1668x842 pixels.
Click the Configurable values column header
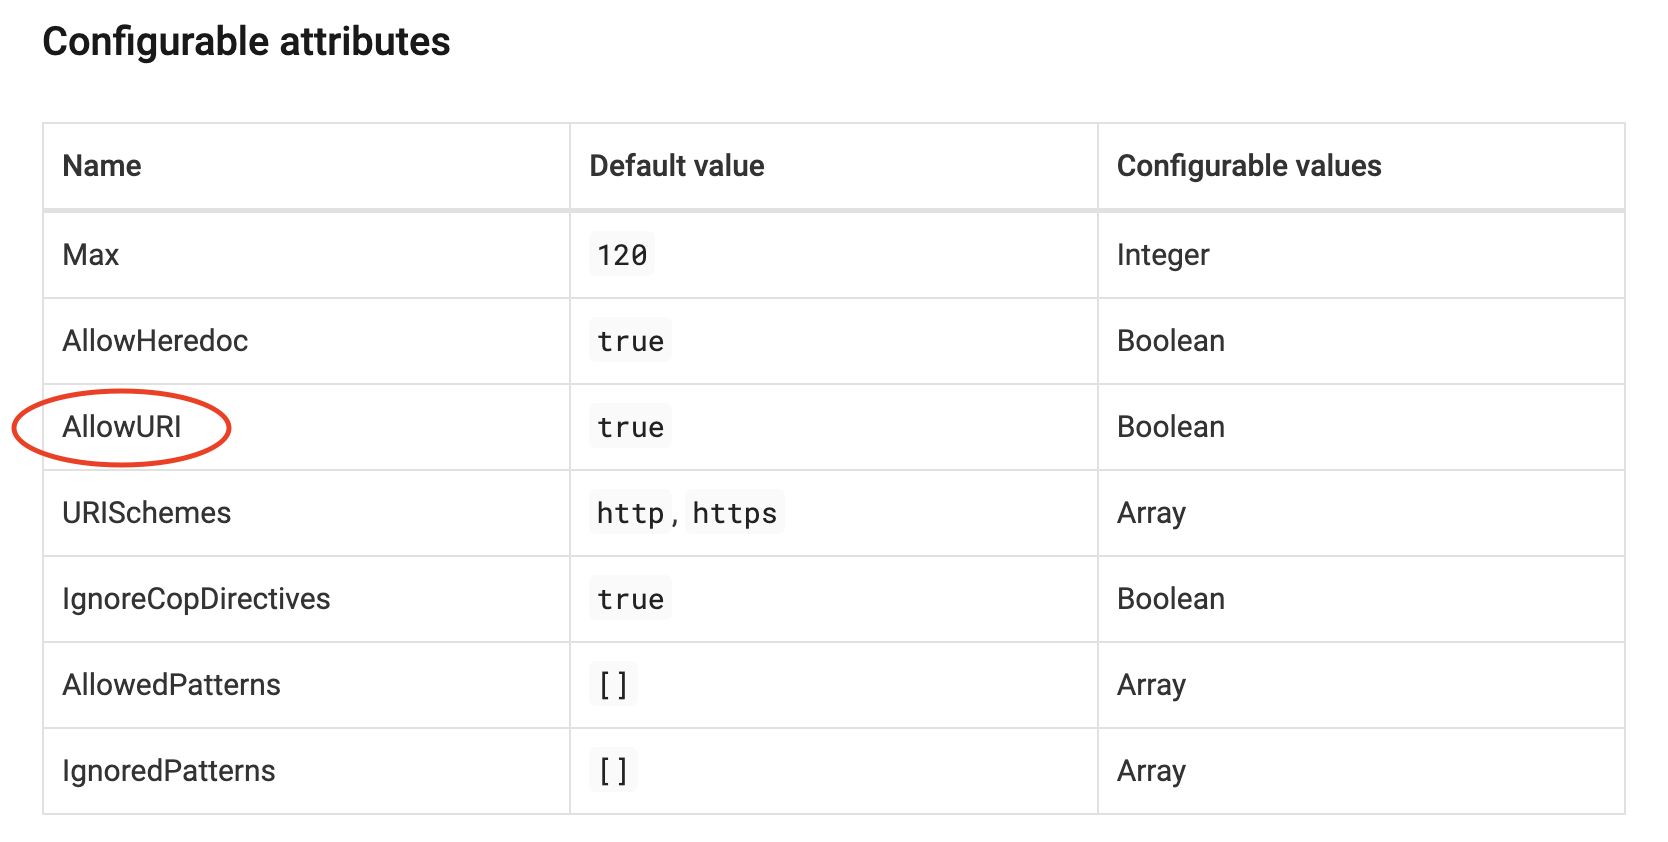[1249, 166]
